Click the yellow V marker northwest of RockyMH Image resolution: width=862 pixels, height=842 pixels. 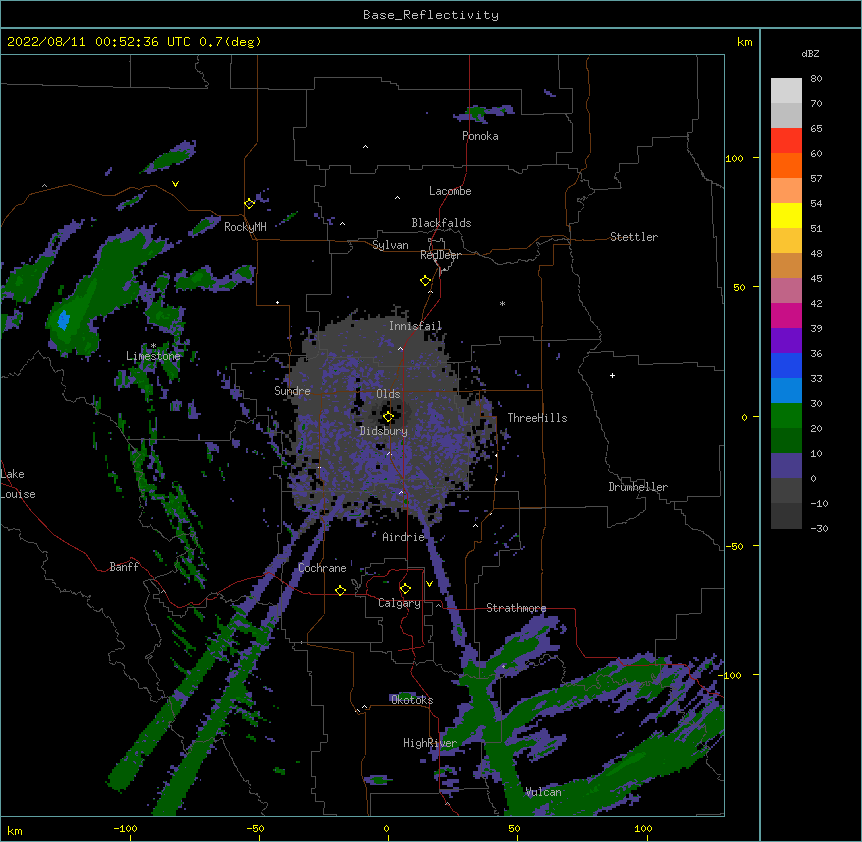175,184
